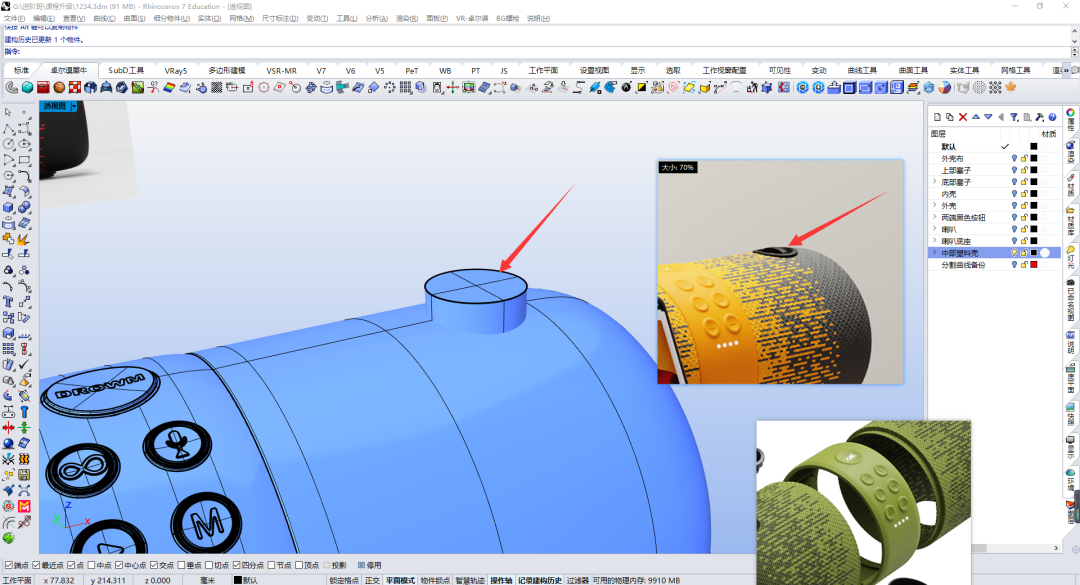Open the 文件(F) menu
The image size is (1080, 585).
[x=14, y=19]
